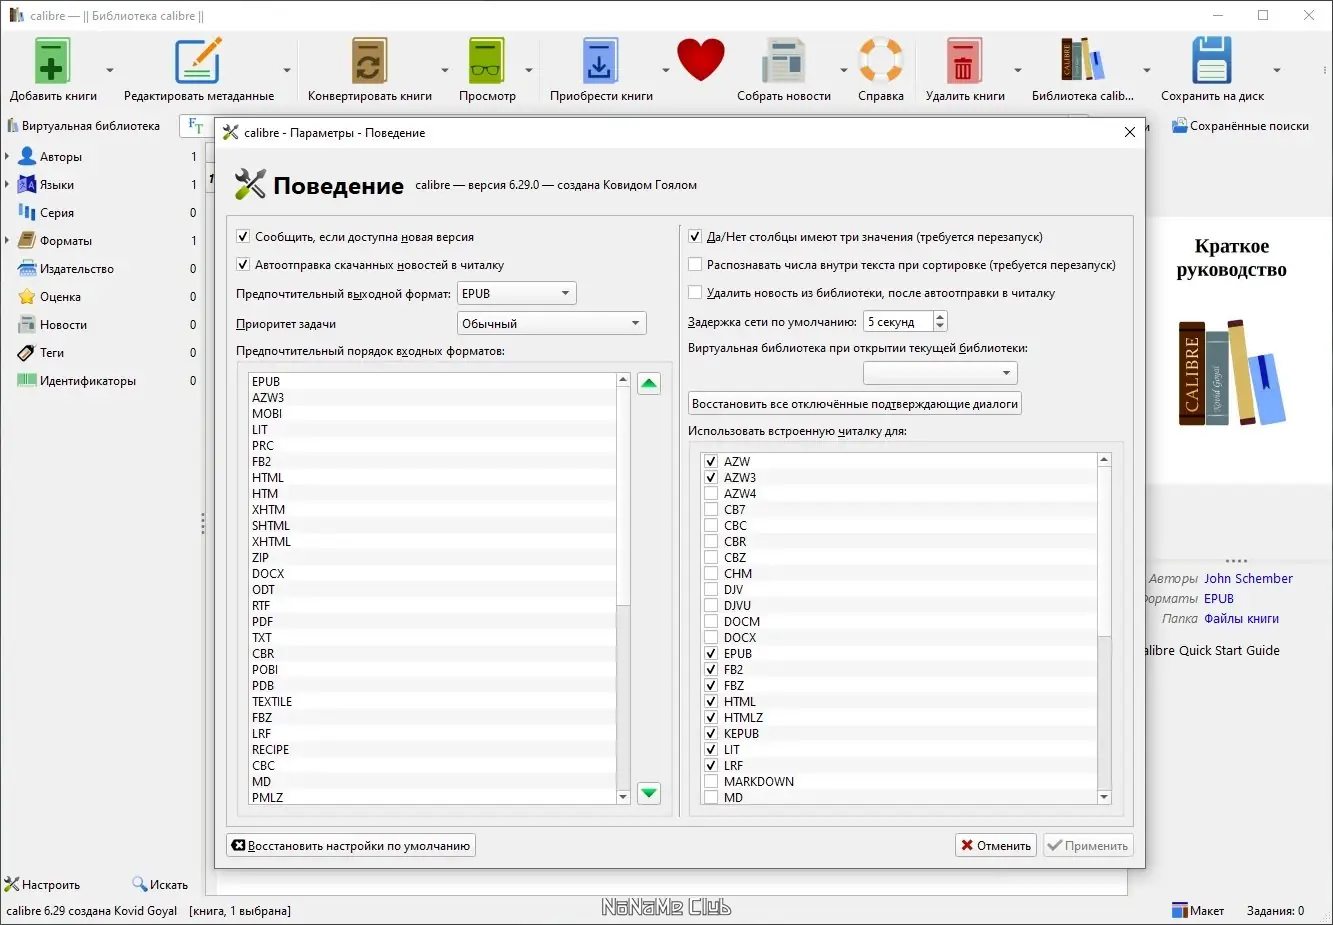Click 'Восстановить все отключённые подтверждающие диалоги' button
This screenshot has width=1333, height=925.
click(x=855, y=404)
